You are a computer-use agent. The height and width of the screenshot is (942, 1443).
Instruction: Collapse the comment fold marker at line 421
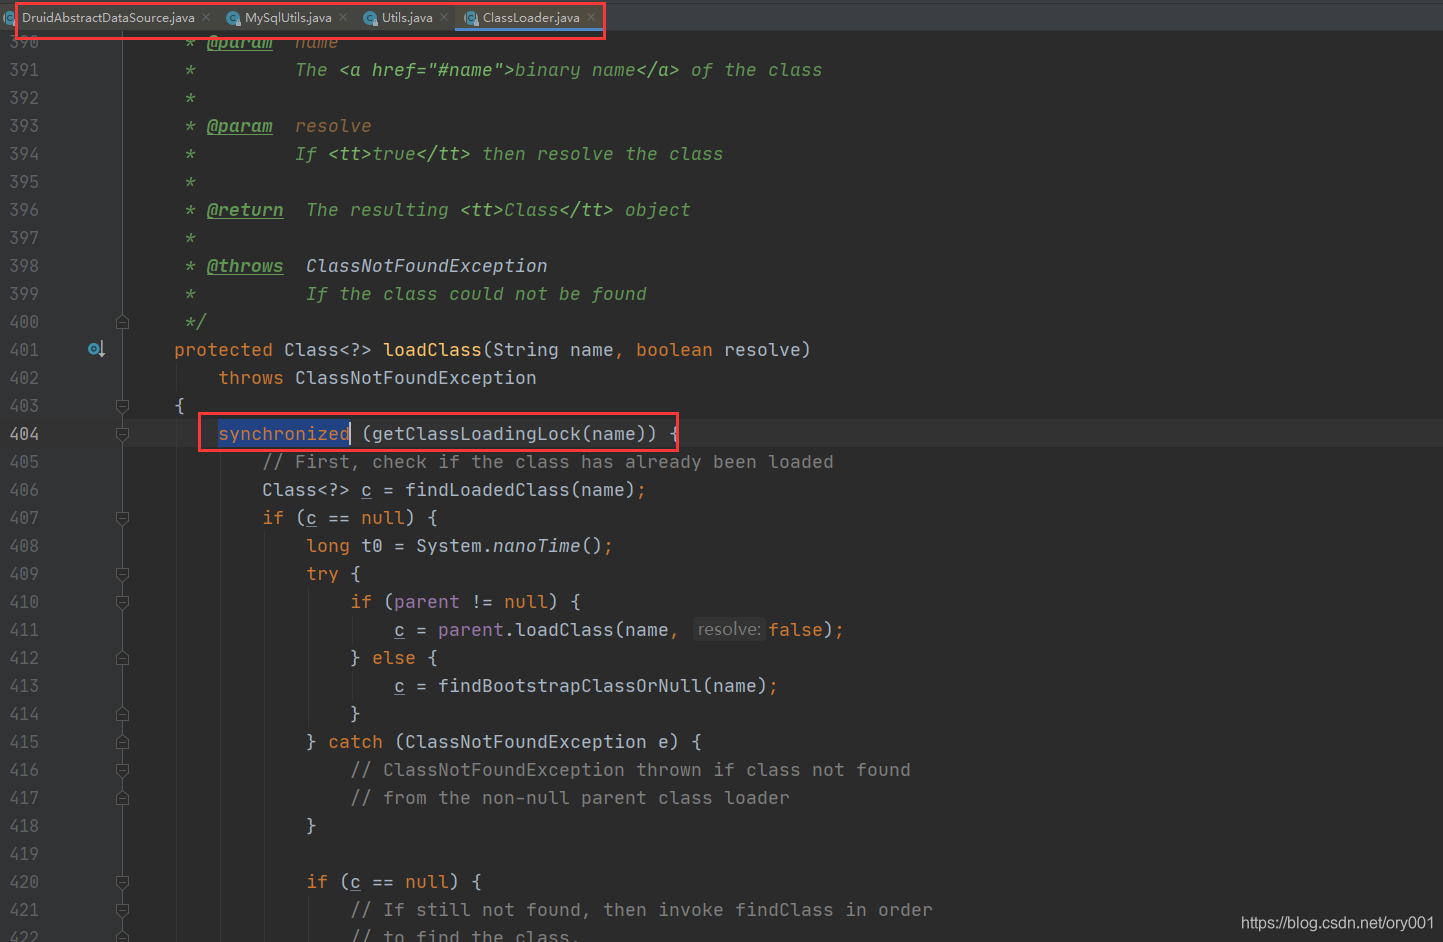click(122, 910)
